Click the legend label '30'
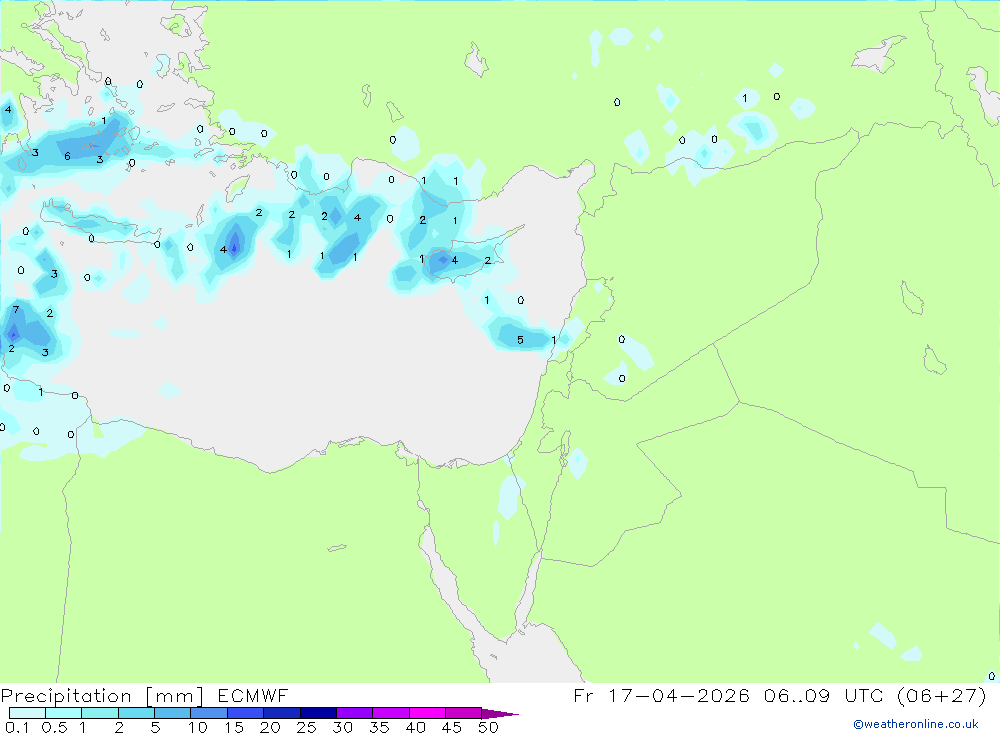1000x733 pixels. coord(342,727)
